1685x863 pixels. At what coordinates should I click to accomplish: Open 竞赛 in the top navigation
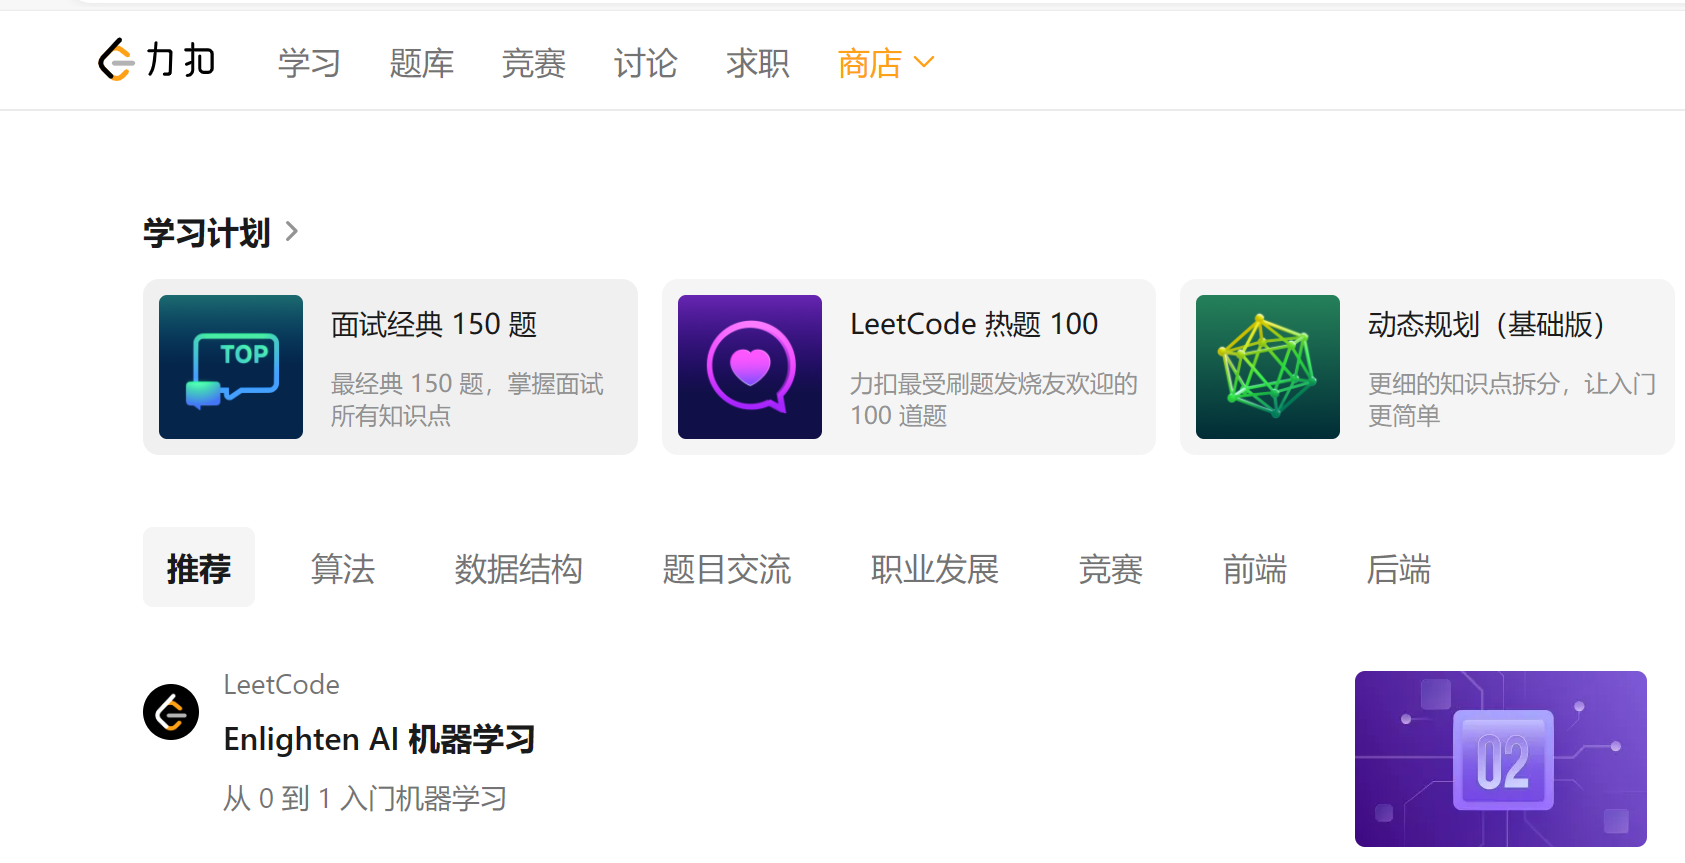click(x=534, y=63)
